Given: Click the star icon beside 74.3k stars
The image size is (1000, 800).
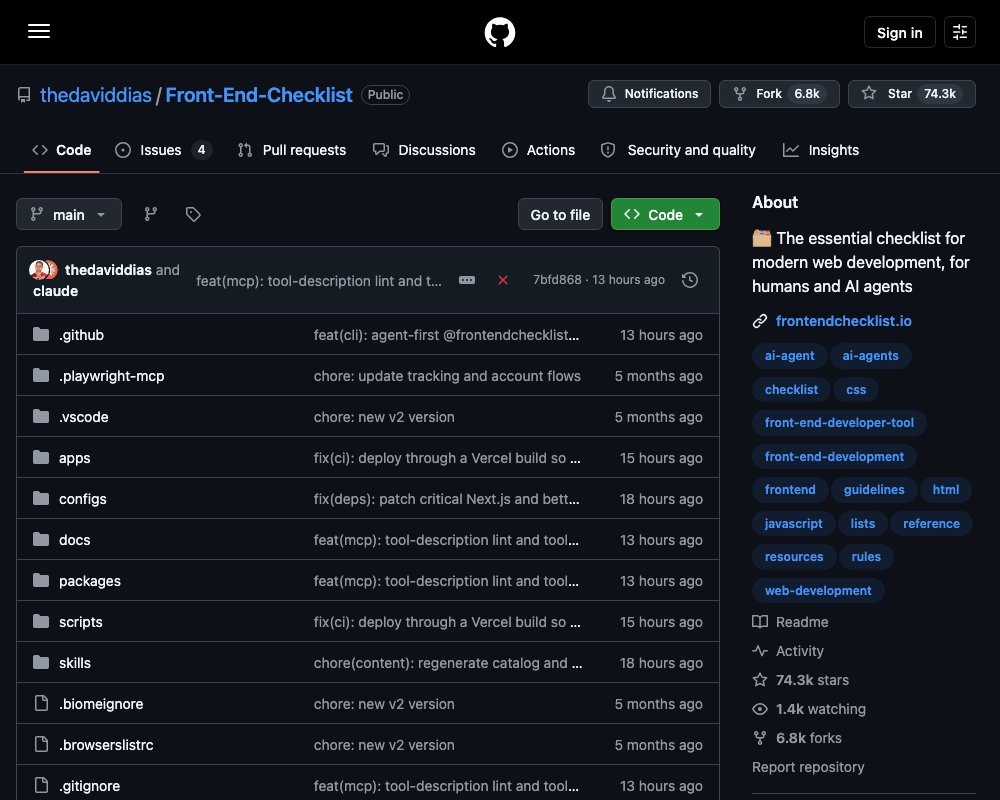Looking at the screenshot, I should [760, 679].
